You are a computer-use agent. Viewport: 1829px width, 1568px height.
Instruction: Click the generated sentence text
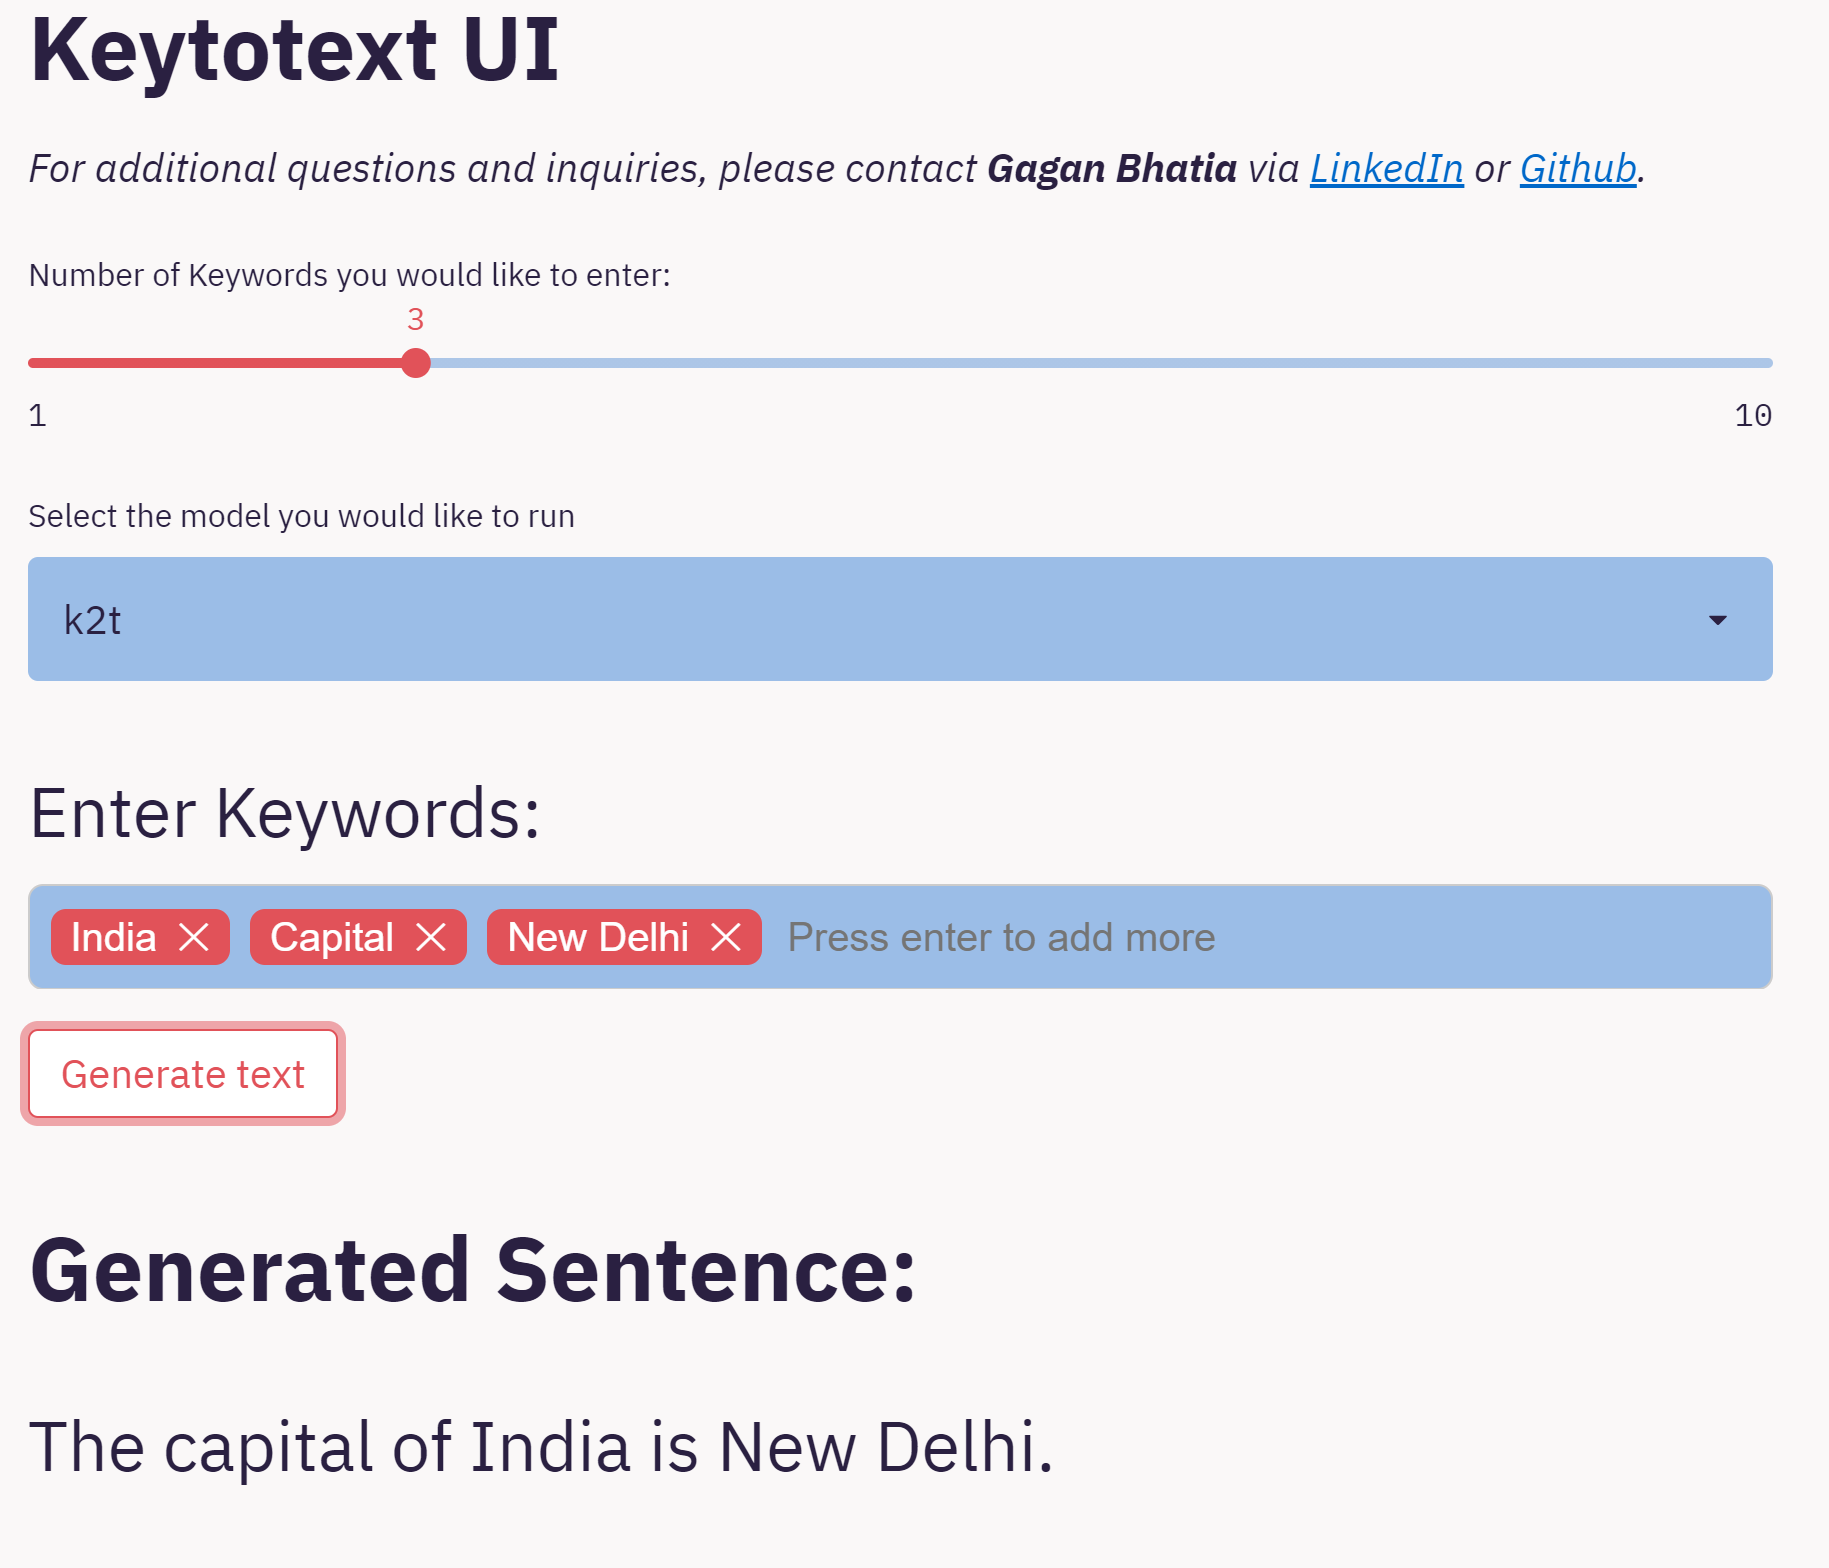pos(541,1447)
